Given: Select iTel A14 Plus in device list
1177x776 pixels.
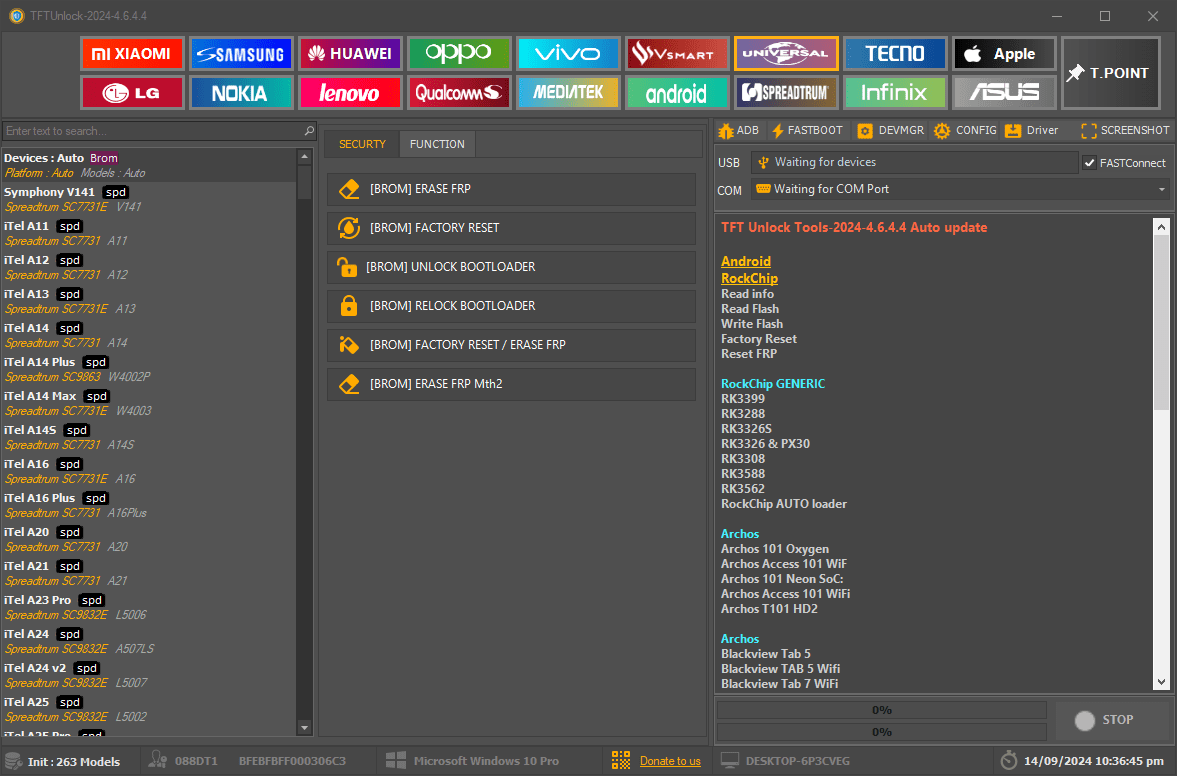Looking at the screenshot, I should click(x=40, y=362).
